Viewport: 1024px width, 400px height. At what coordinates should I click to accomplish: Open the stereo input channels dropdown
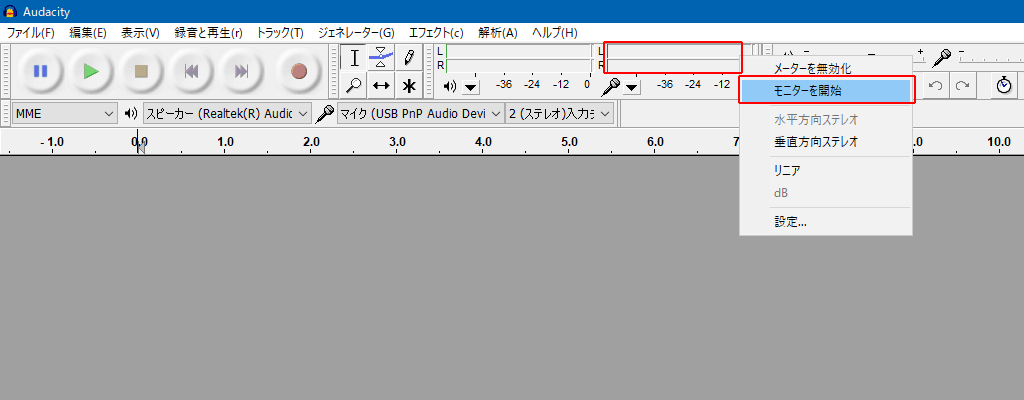click(560, 114)
